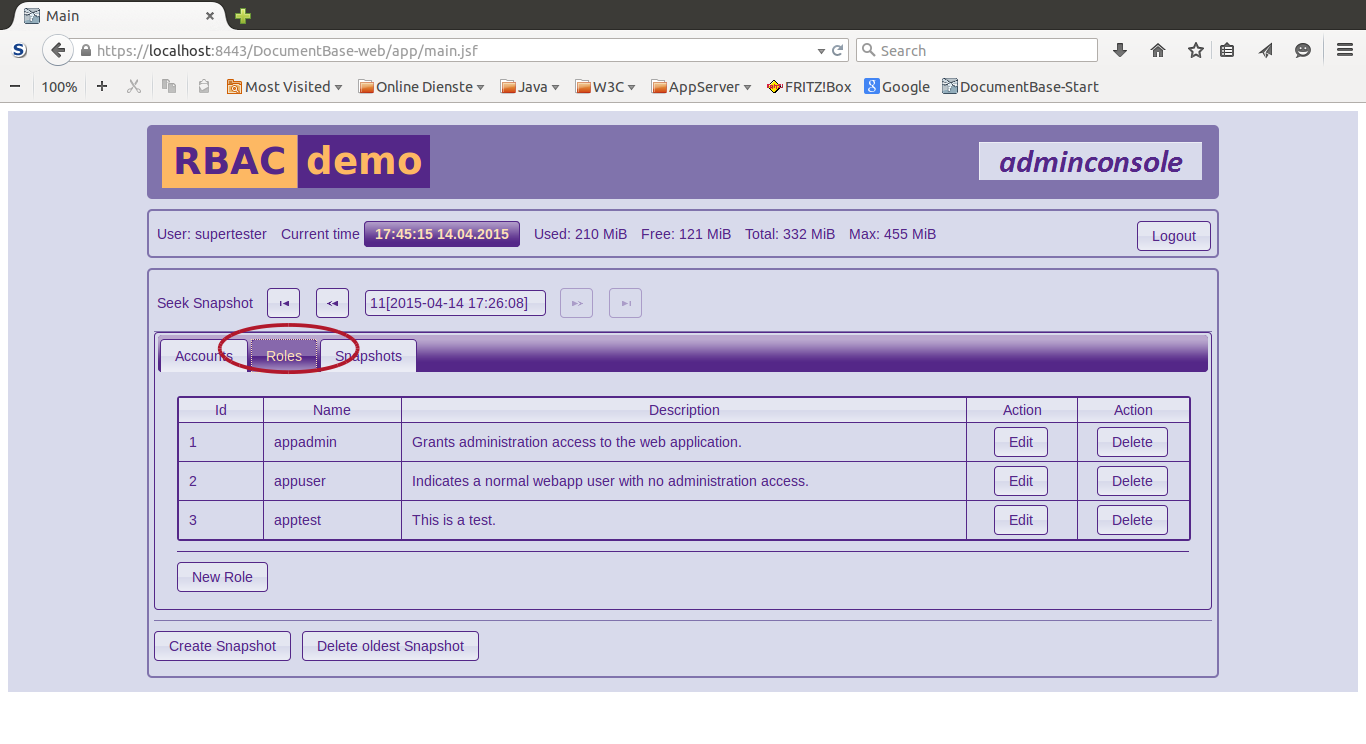This screenshot has width=1366, height=744.
Task: Switch to the Snapshots tab
Action: click(x=368, y=356)
